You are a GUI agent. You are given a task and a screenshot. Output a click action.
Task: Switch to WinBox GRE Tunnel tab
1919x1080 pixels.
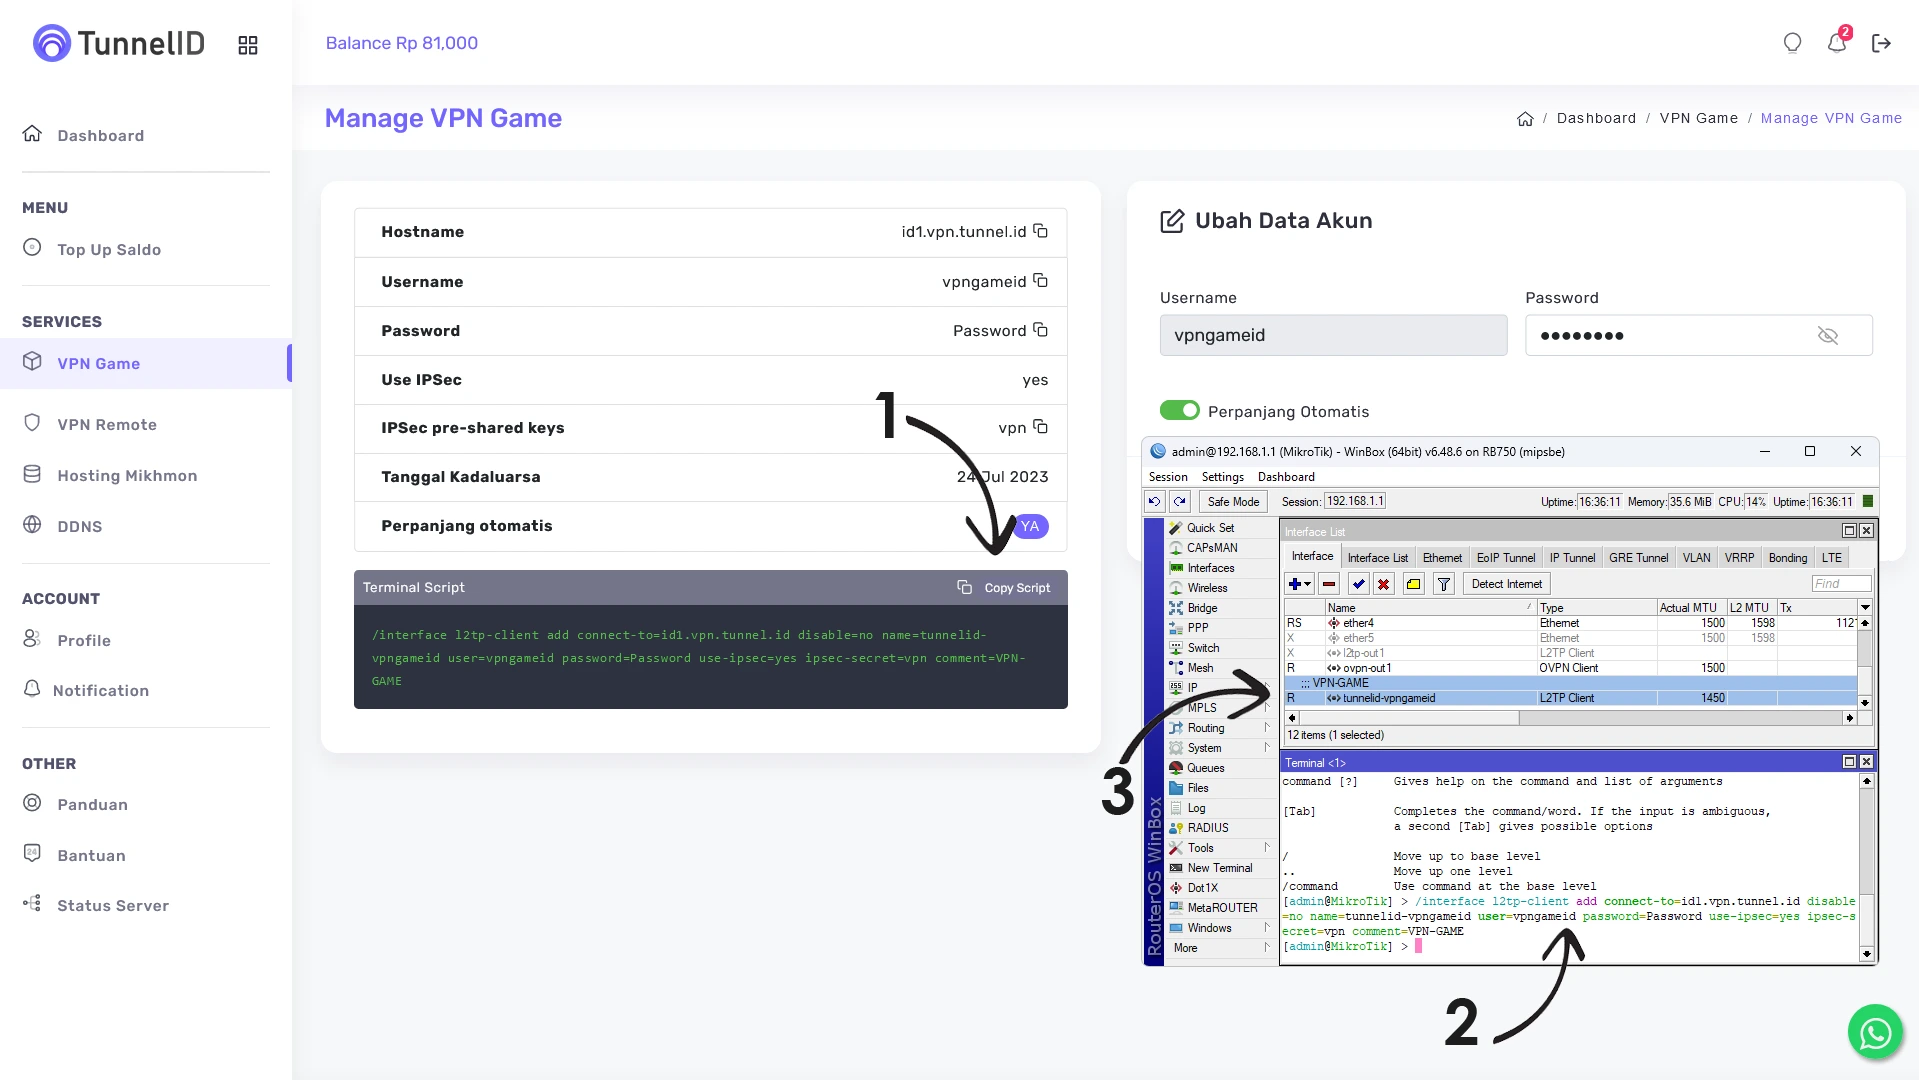tap(1638, 558)
